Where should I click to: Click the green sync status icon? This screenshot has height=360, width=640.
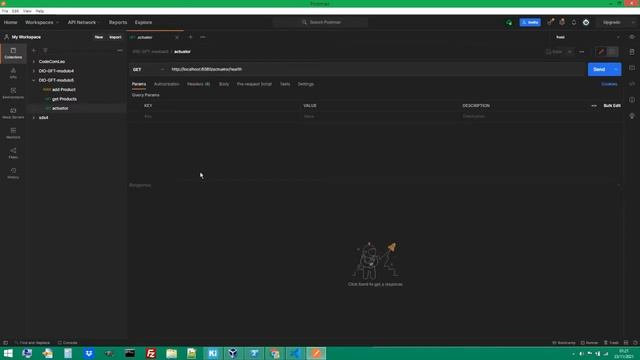click(509, 22)
